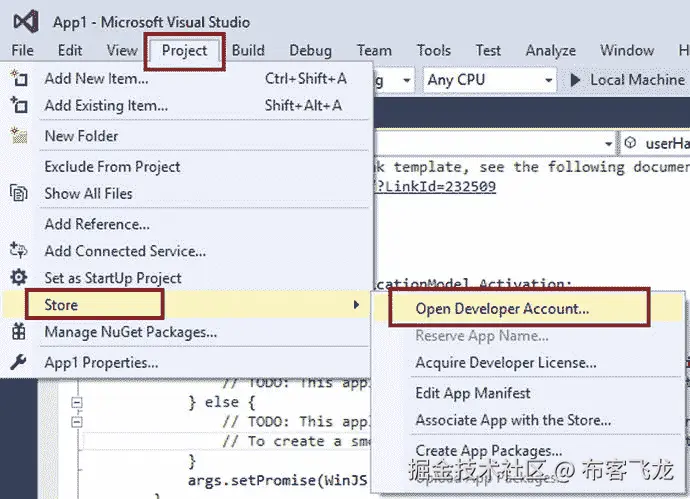
Task: Open the View menu
Action: [x=122, y=50]
